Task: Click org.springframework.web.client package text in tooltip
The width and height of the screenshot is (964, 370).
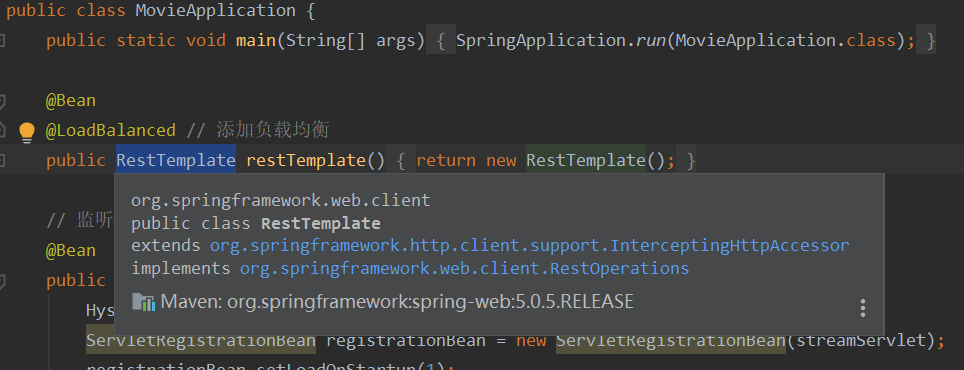Action: [281, 200]
